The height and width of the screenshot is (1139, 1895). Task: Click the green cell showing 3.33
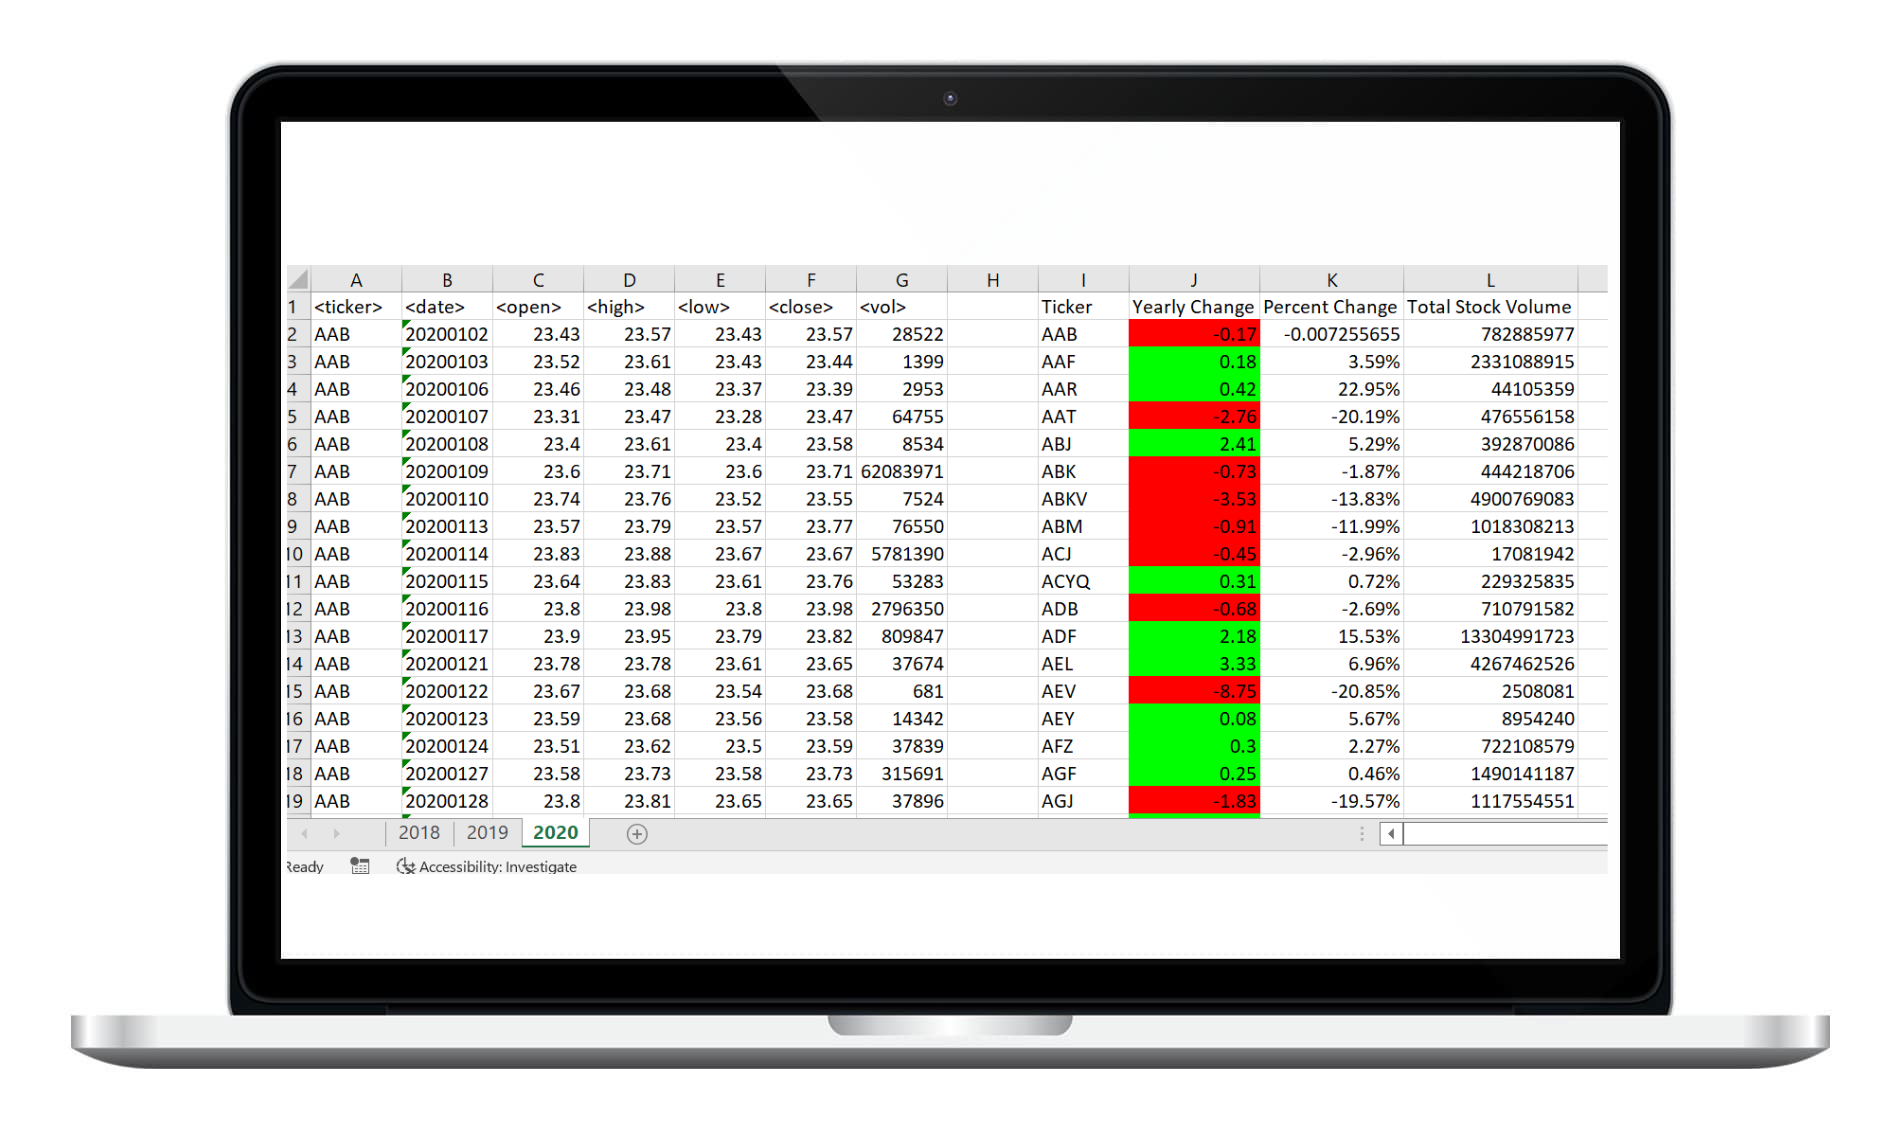[1193, 664]
